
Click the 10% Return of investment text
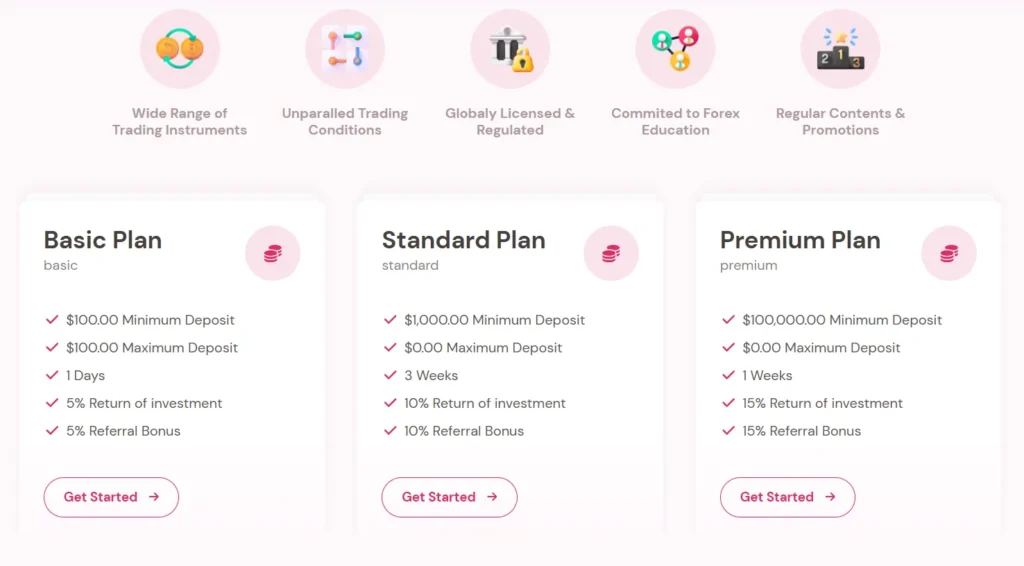point(485,403)
